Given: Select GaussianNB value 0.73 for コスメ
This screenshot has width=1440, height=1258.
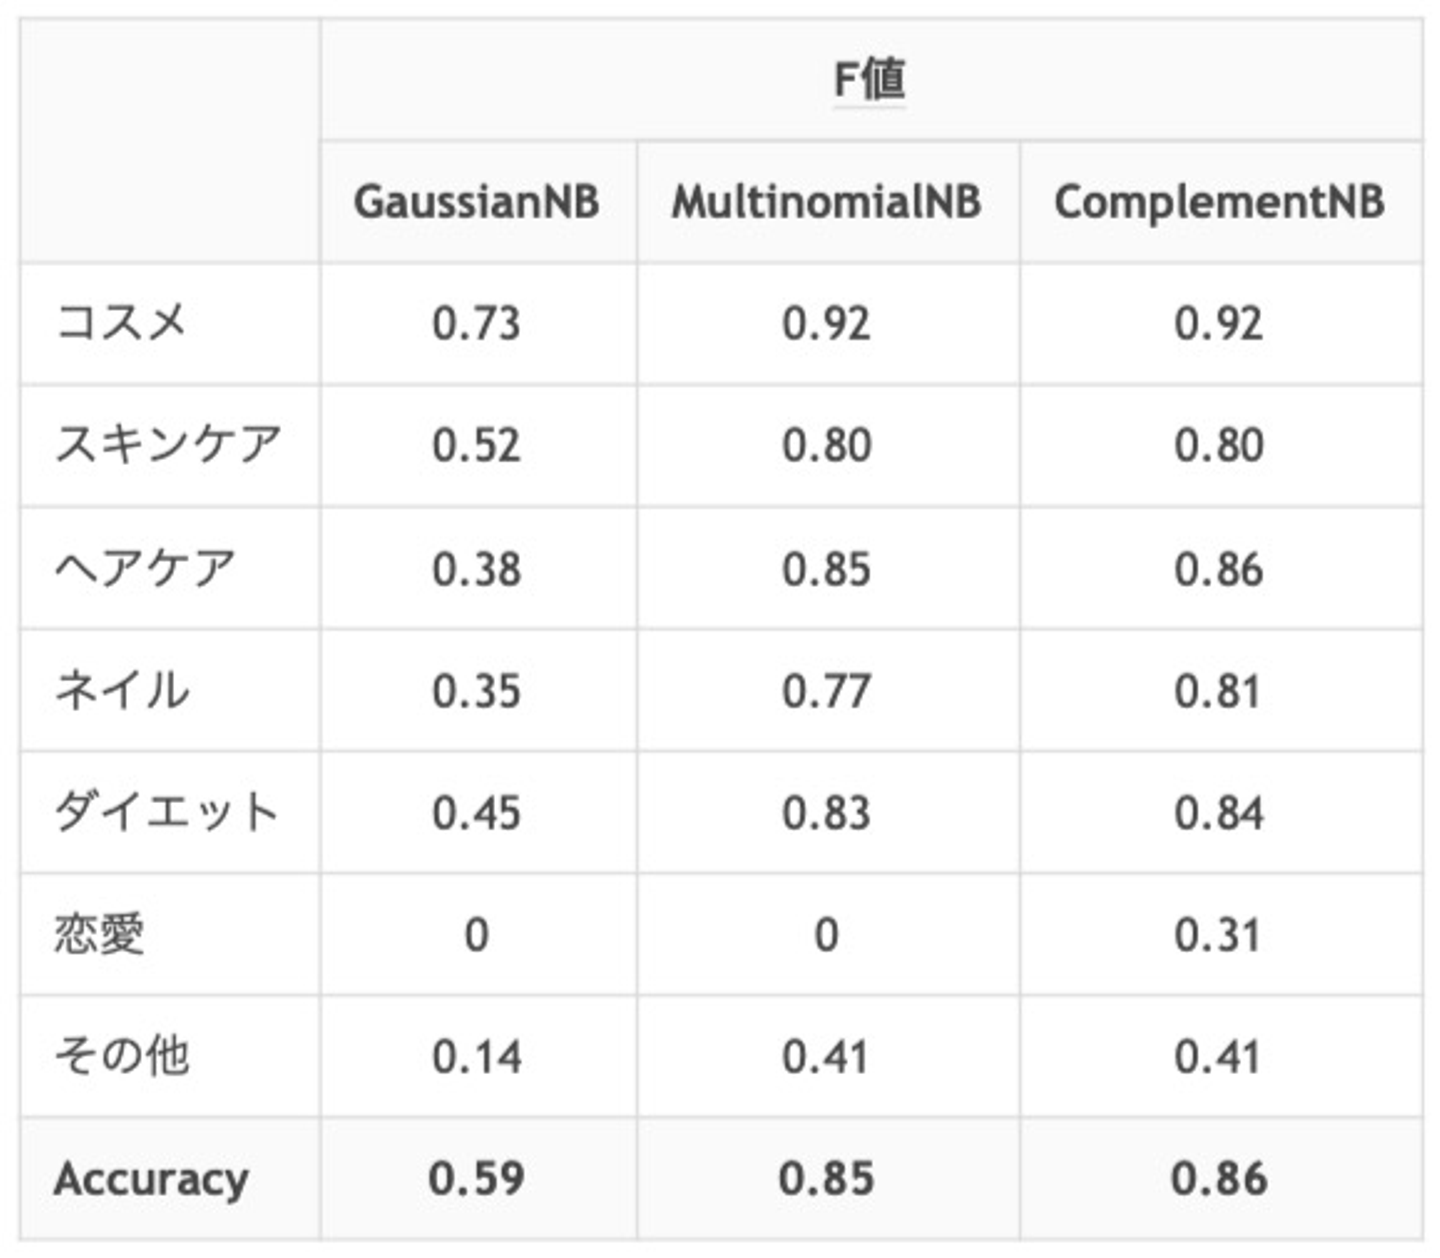Looking at the screenshot, I should pos(476,324).
